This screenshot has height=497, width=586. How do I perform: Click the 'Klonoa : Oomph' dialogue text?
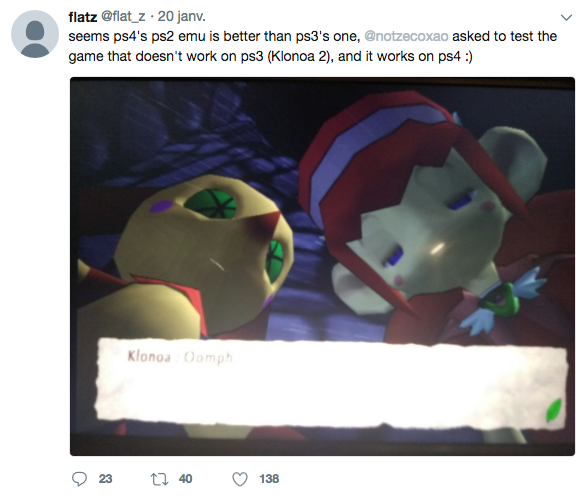click(181, 357)
